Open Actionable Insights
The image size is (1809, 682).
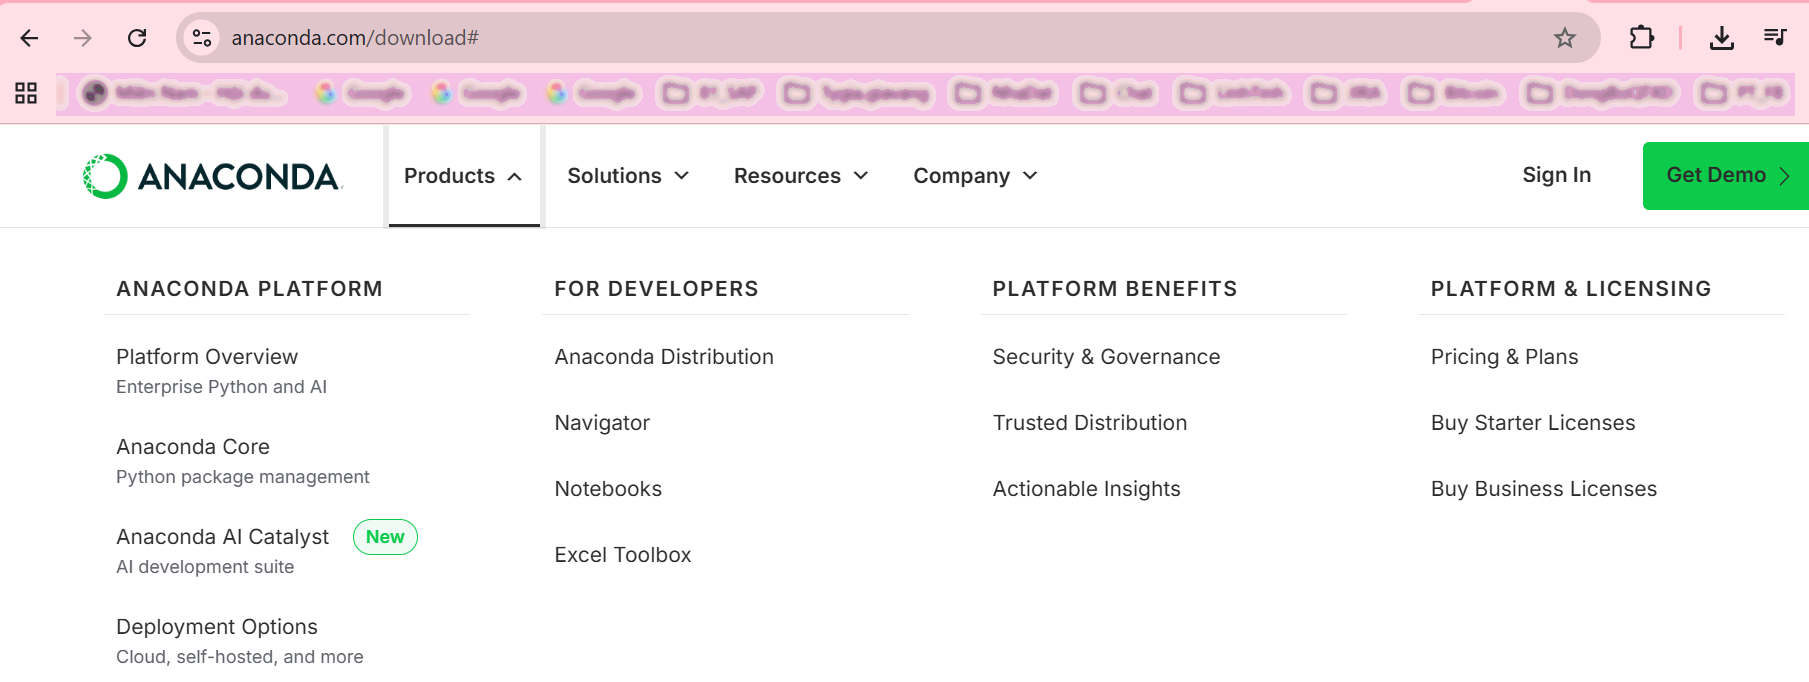point(1086,489)
